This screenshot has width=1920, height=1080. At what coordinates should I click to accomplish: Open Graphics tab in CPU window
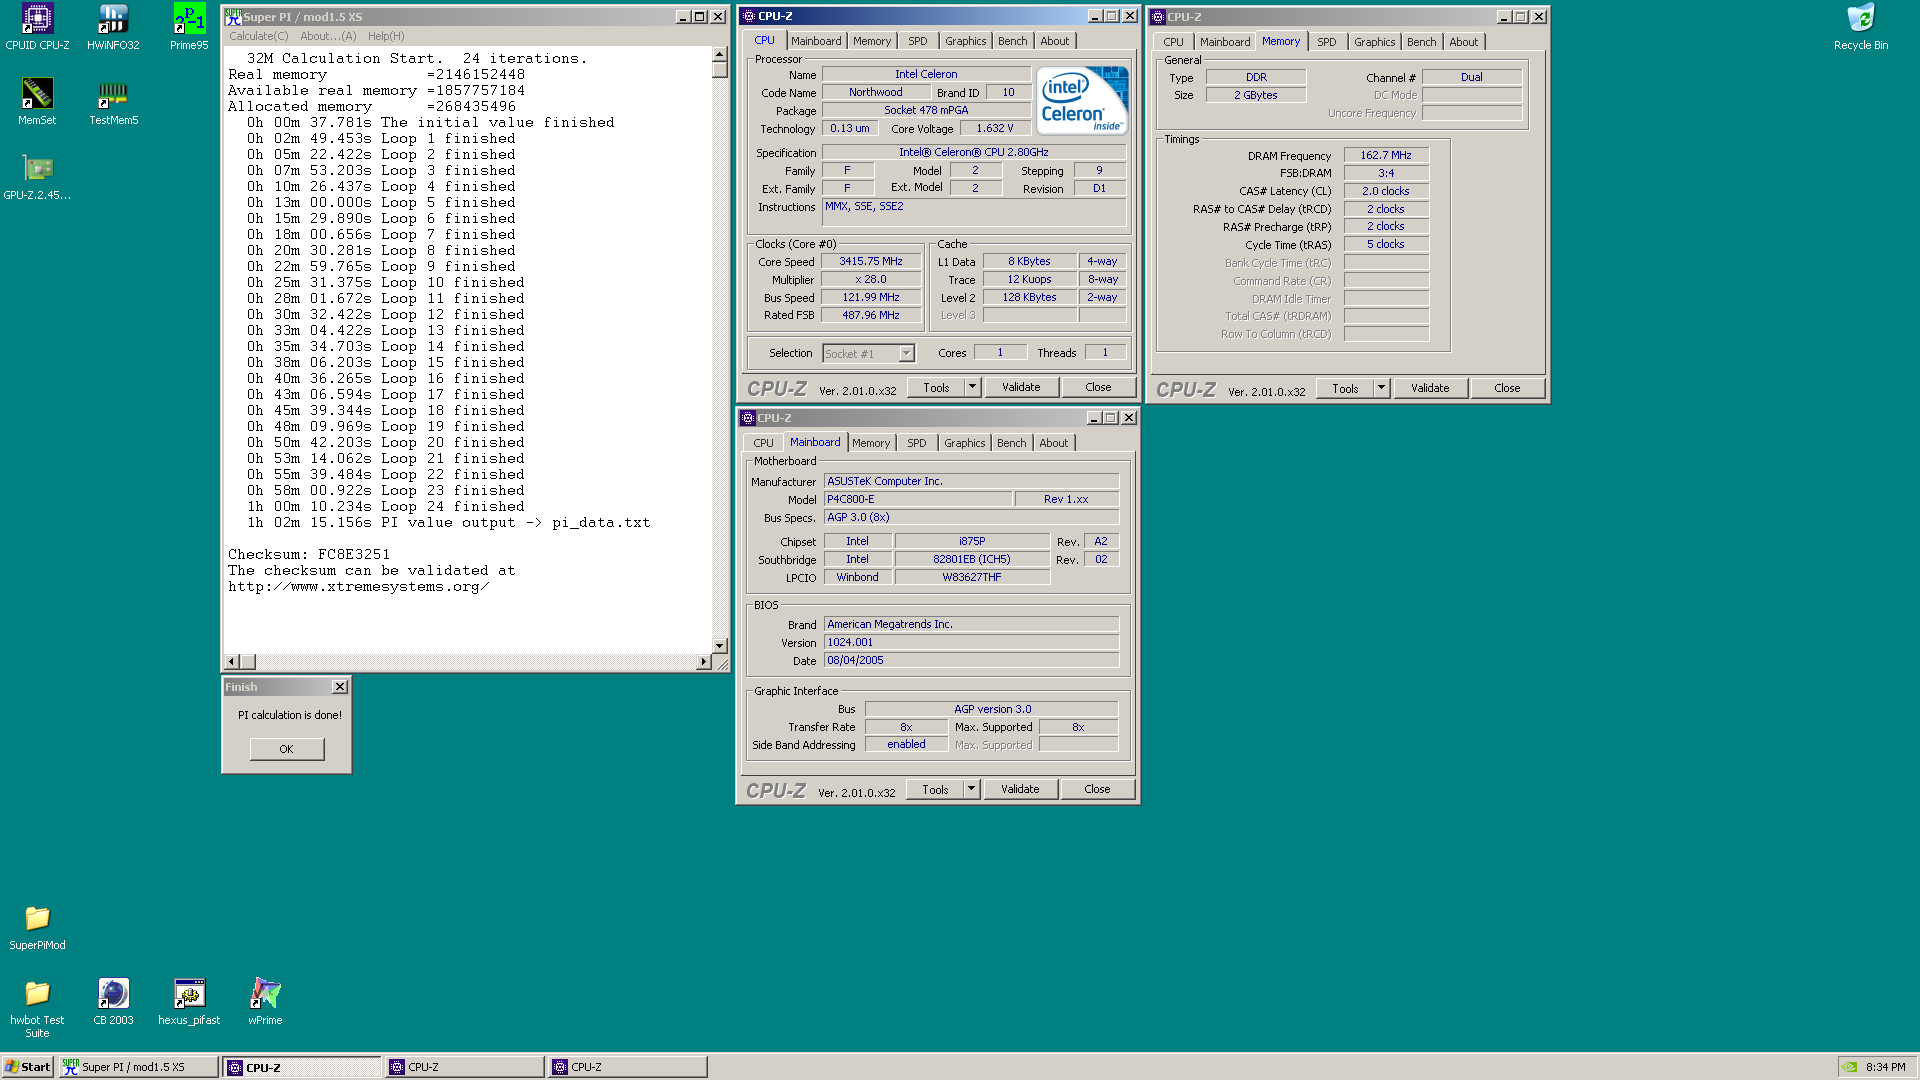965,41
